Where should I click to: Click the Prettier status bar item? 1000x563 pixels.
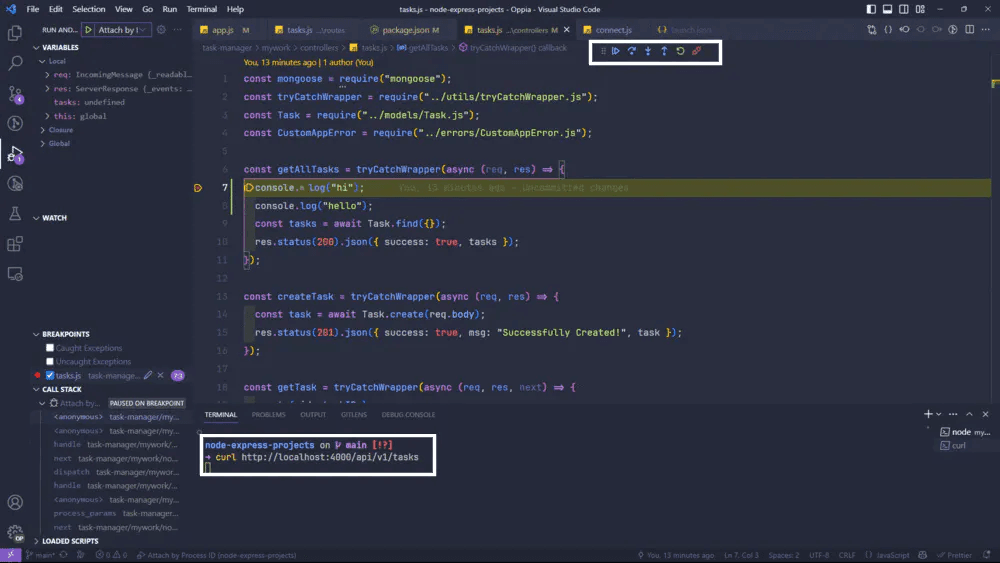point(955,555)
